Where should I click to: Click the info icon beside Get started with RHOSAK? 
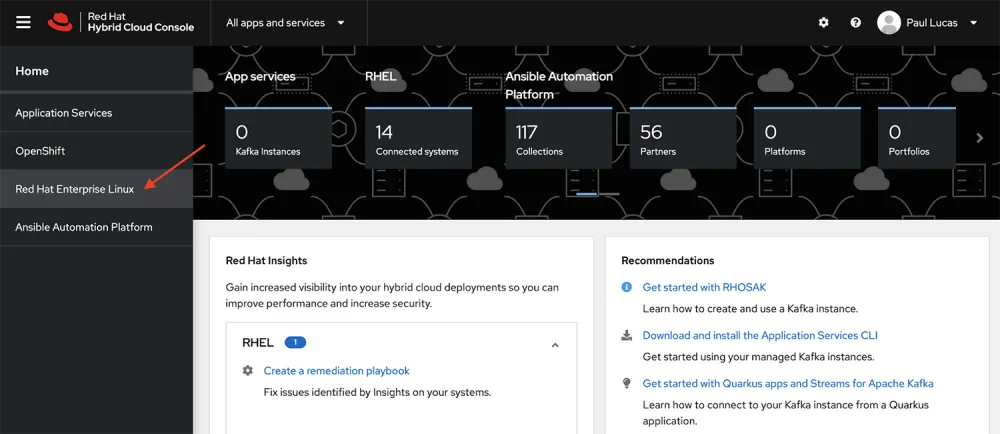click(626, 287)
